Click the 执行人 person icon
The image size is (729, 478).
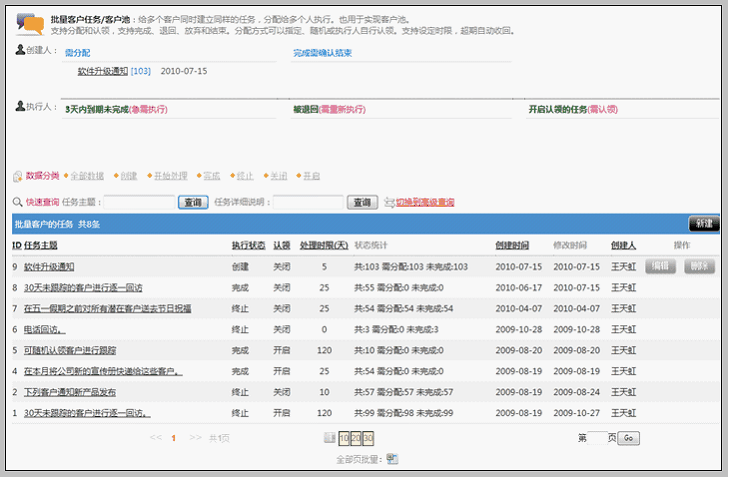click(20, 106)
